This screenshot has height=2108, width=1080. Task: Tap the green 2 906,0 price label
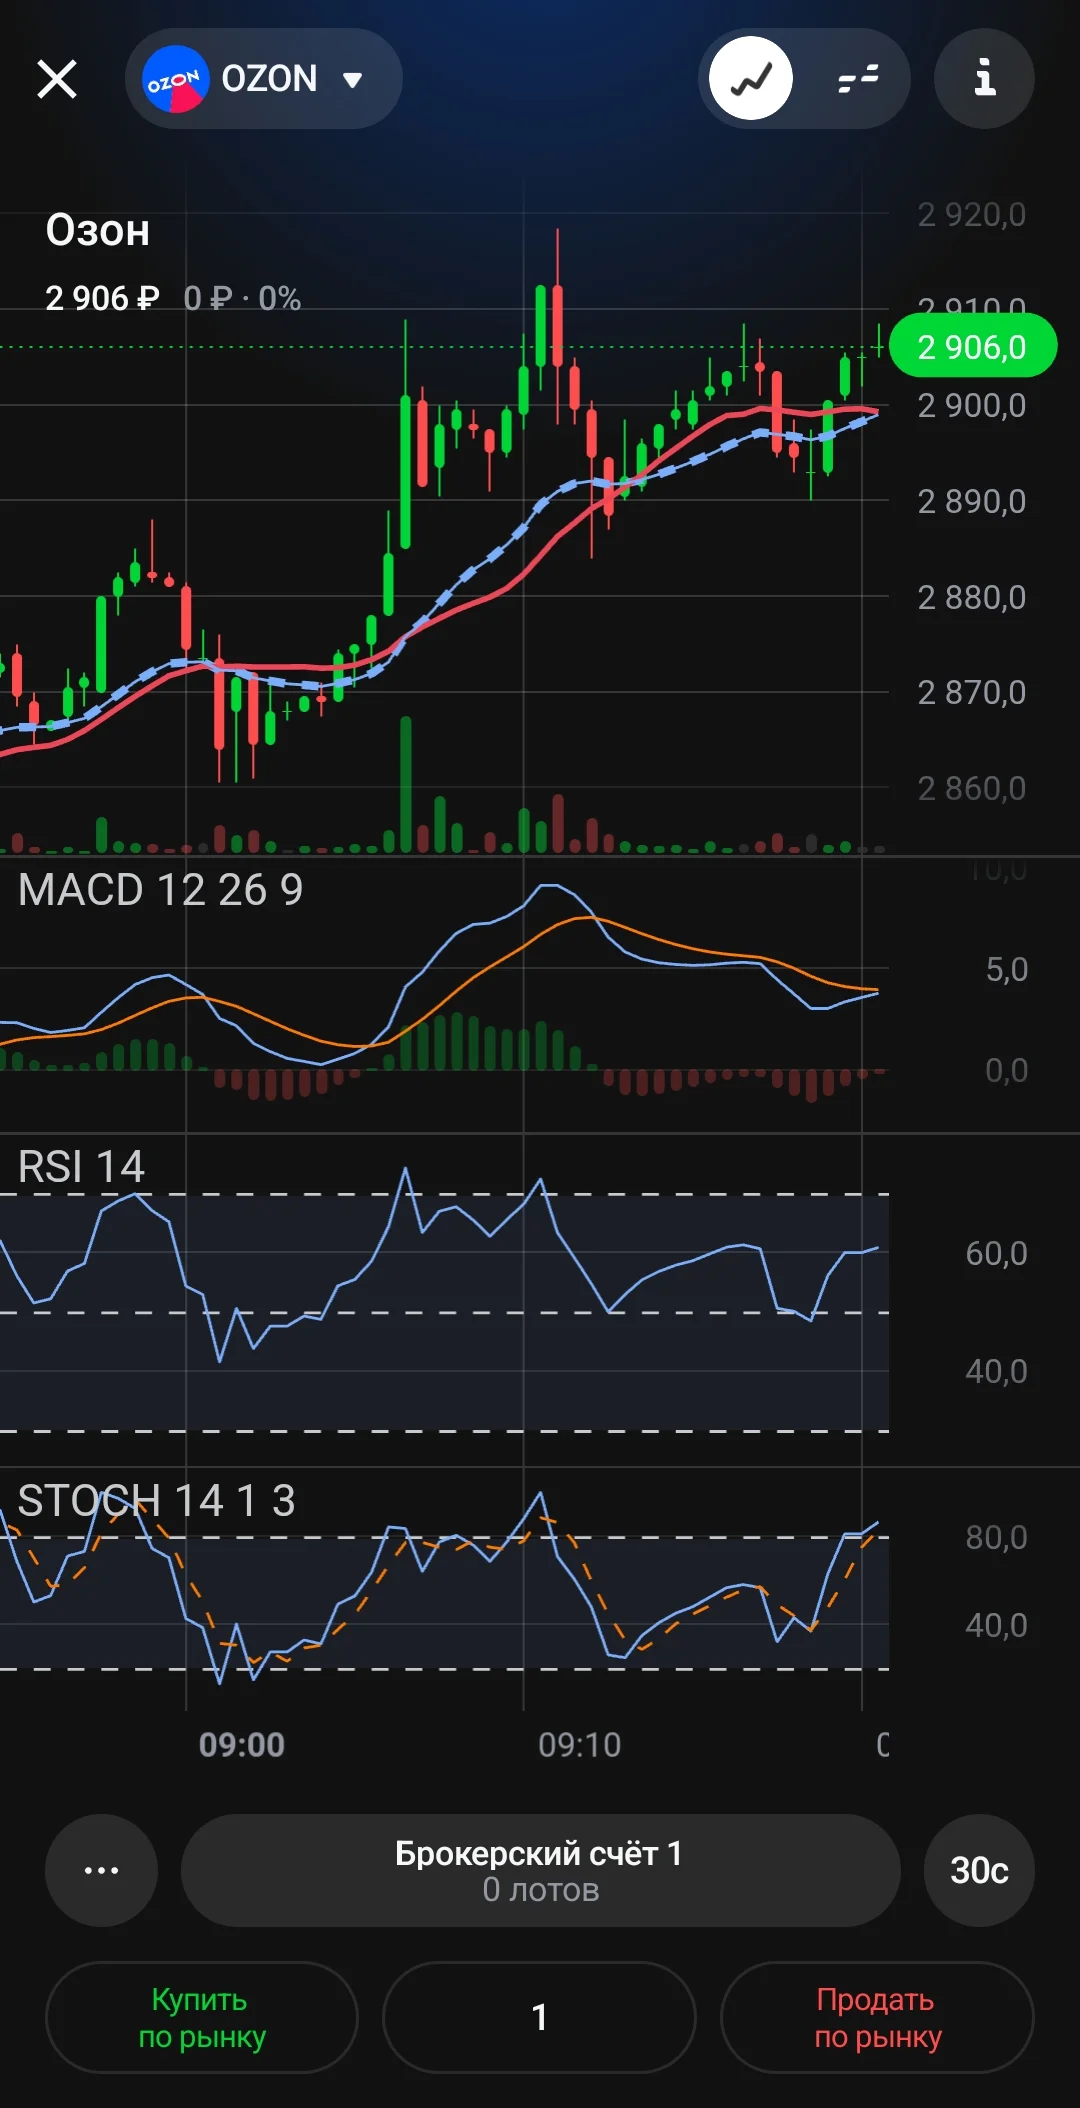coord(972,346)
